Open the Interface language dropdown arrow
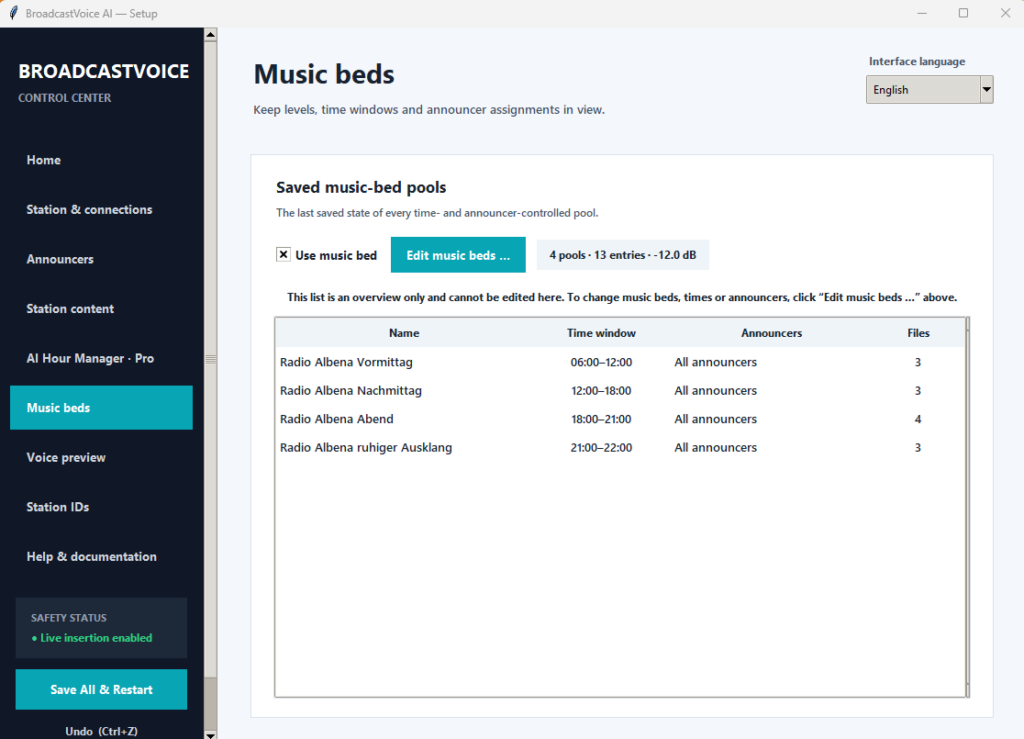Screen dimensions: 1024x739 [x=986, y=89]
